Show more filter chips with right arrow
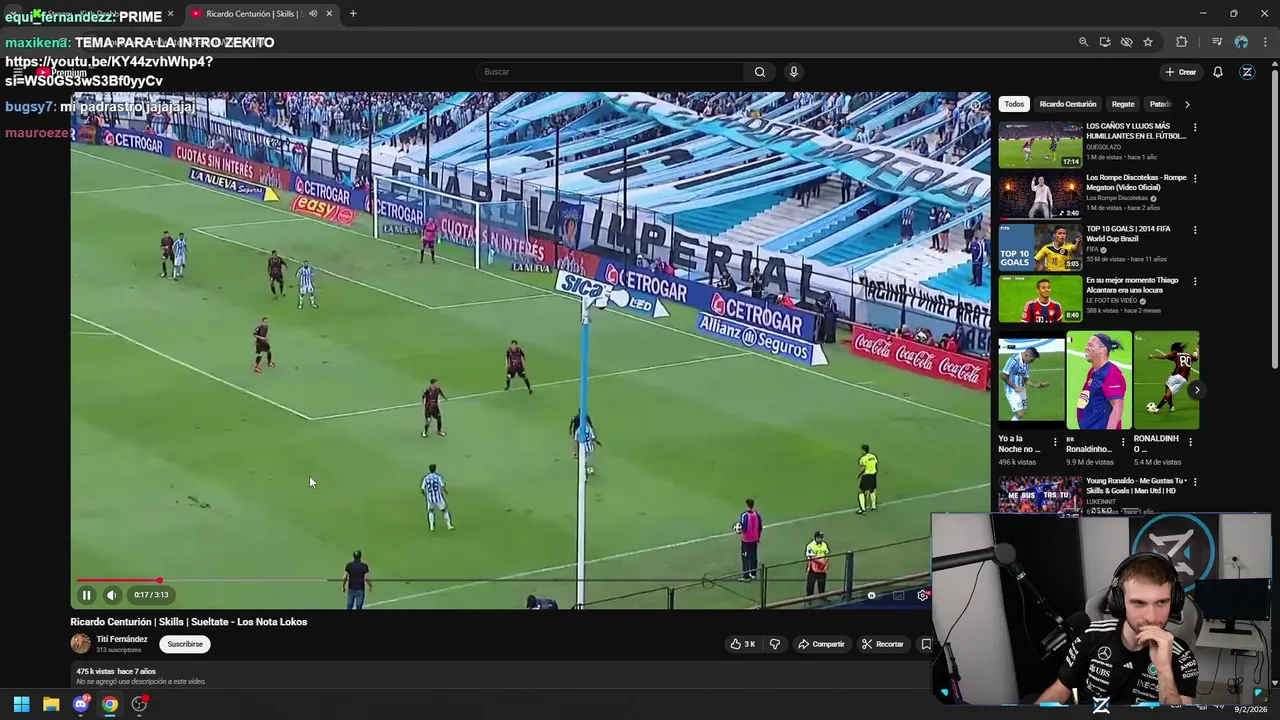This screenshot has width=1280, height=720. (x=1187, y=104)
